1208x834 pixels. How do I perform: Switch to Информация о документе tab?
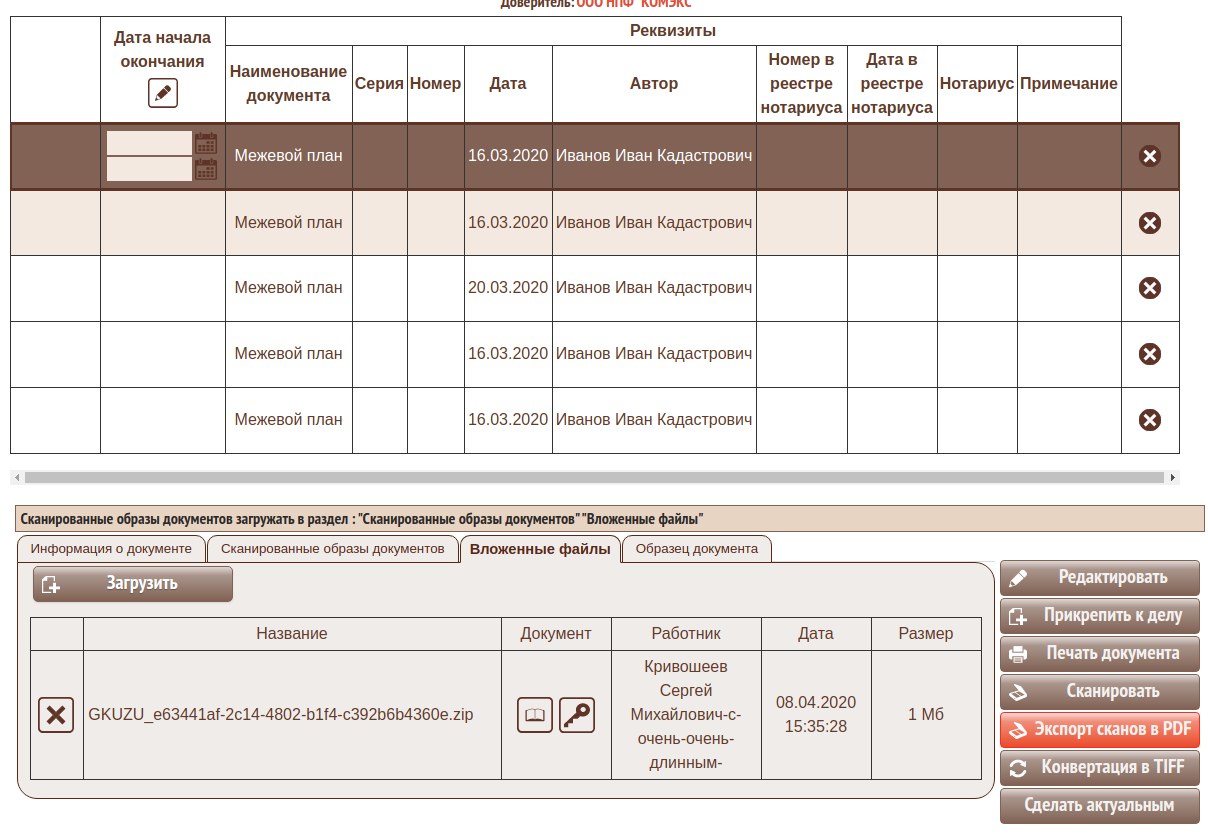[111, 549]
